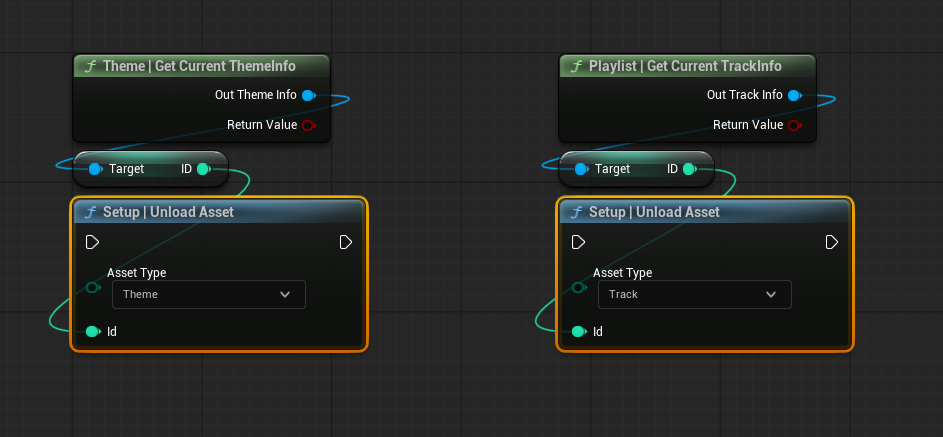
Task: Click the function icon on the Theme Unload Asset header
Action: (90, 212)
